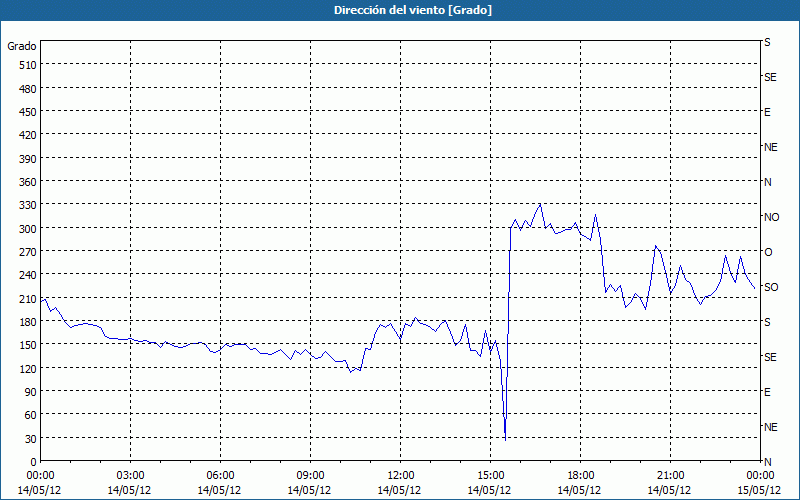Click the "SO" compass label on right axis
The height and width of the screenshot is (500, 800).
(771, 287)
